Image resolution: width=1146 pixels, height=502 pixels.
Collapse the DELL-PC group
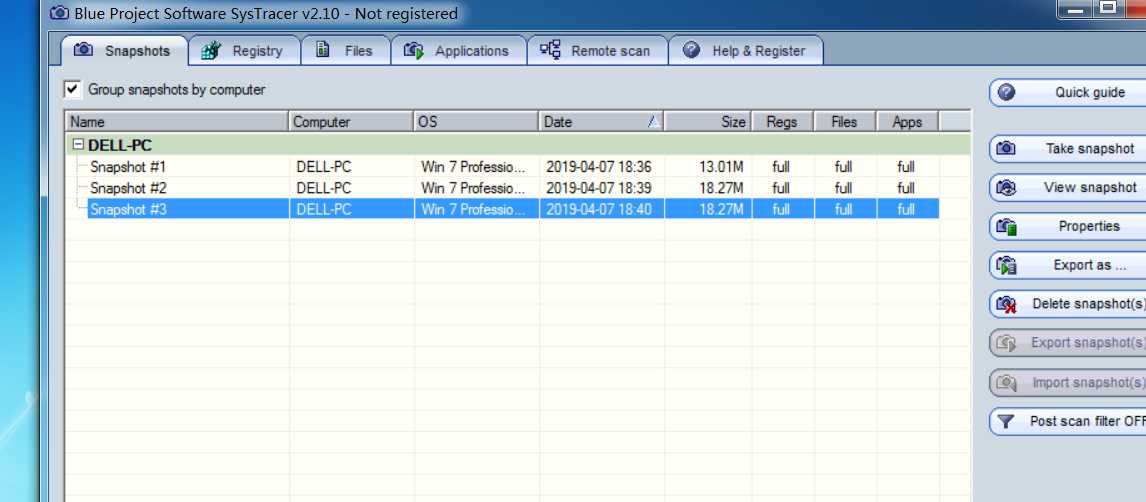[78, 145]
